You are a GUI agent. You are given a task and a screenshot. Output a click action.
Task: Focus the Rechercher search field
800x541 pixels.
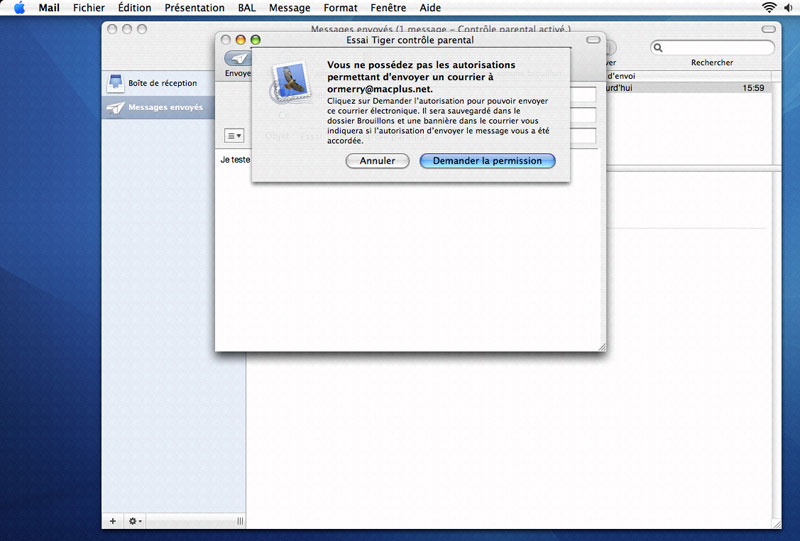click(712, 47)
